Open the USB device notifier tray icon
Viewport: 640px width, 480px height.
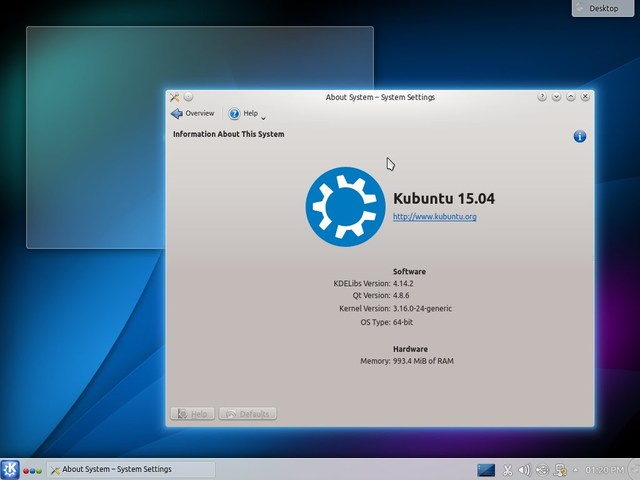[542, 470]
